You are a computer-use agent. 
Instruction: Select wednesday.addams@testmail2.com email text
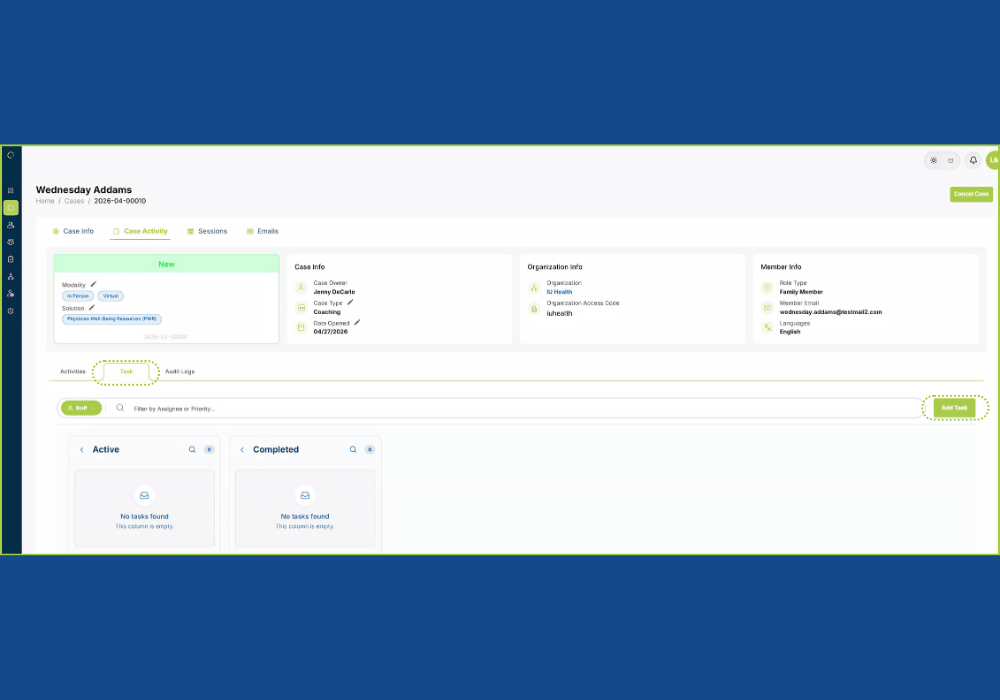pos(830,312)
